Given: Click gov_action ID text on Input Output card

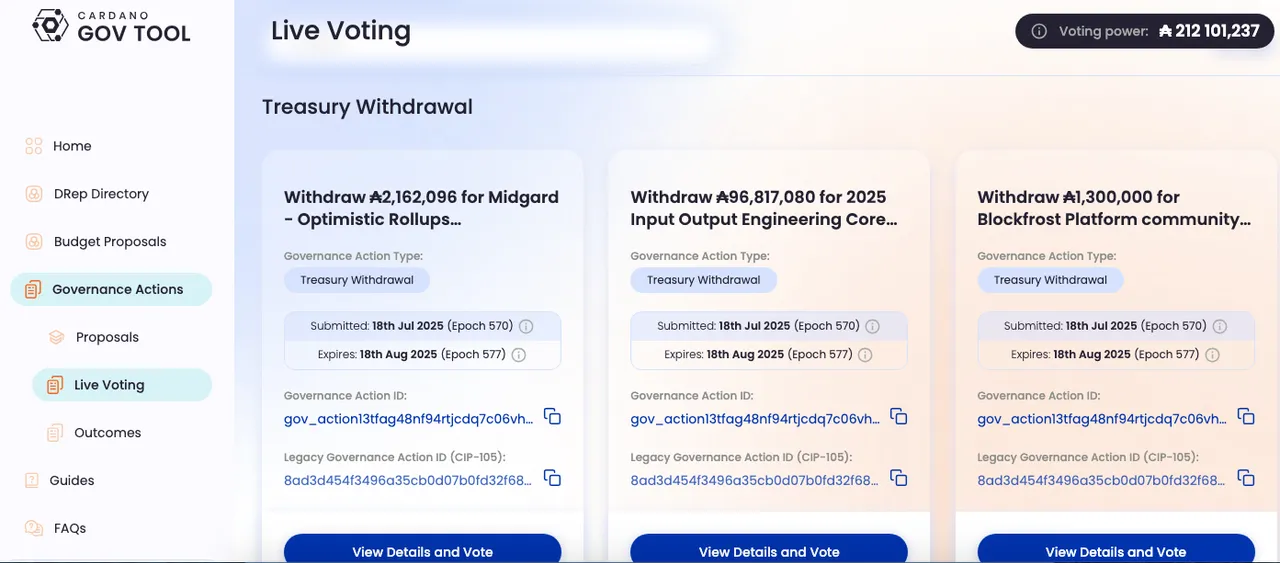Looking at the screenshot, I should click(x=756, y=419).
